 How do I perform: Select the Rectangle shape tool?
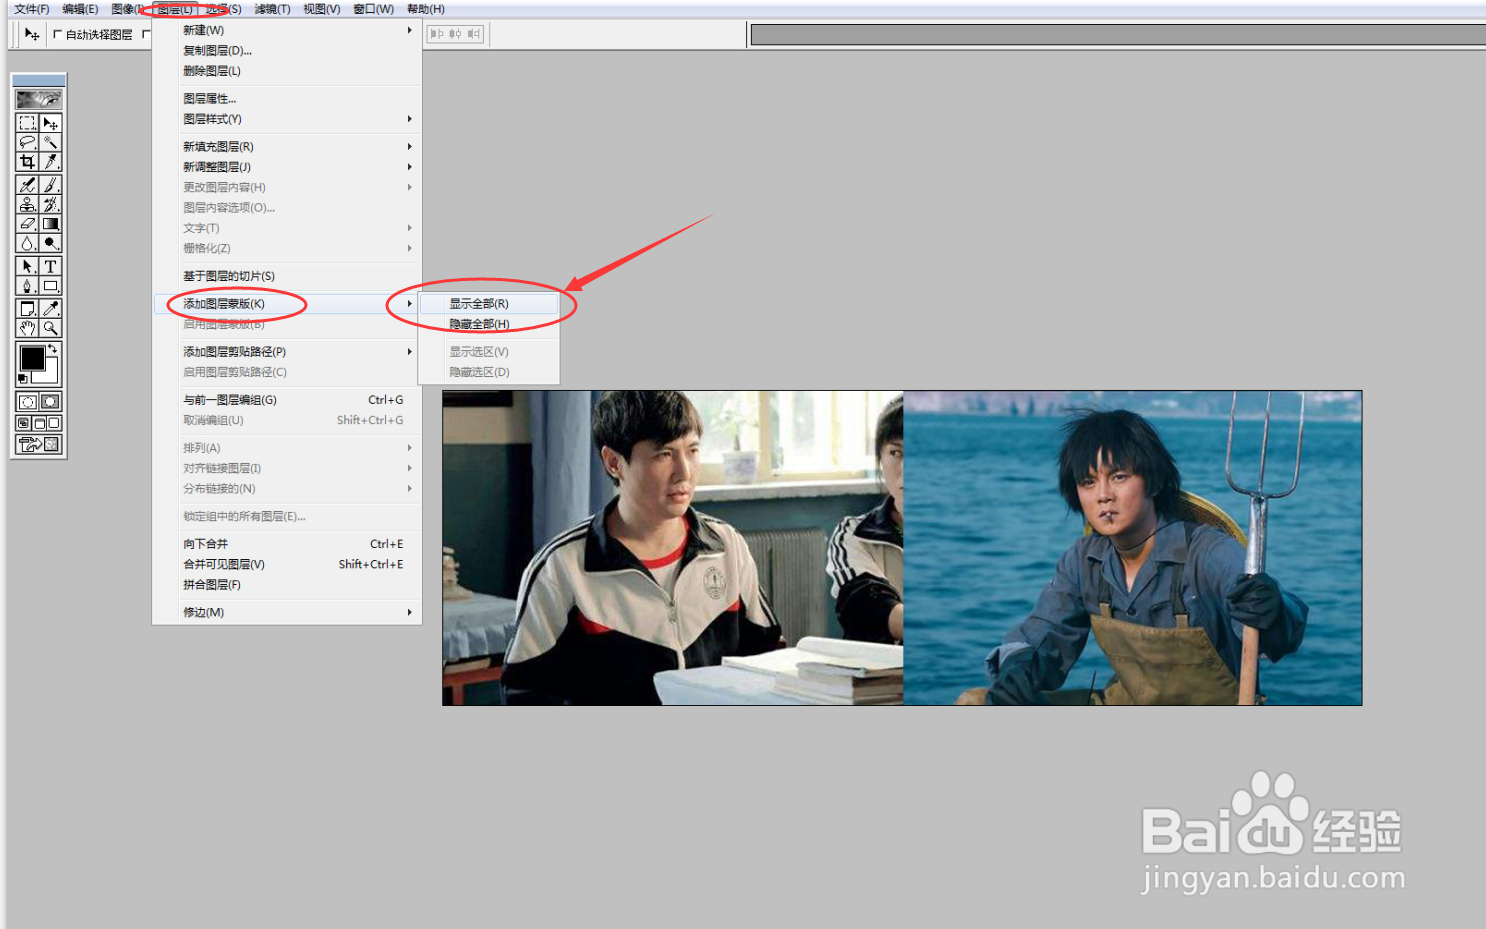tap(50, 286)
